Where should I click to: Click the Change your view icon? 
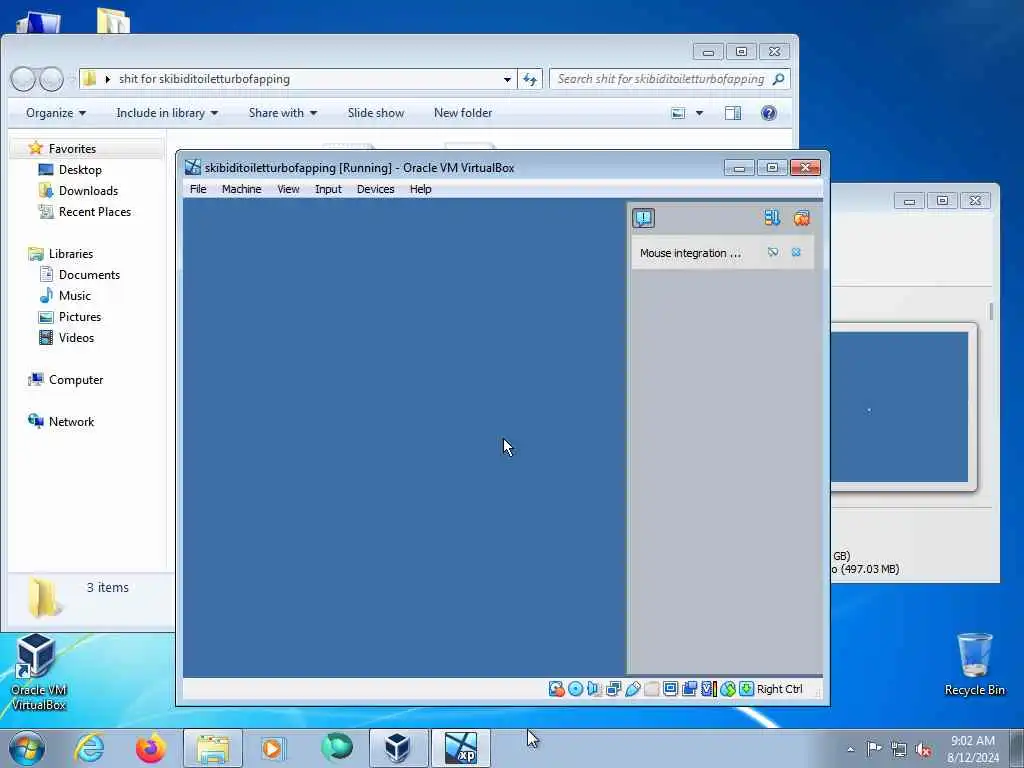679,113
